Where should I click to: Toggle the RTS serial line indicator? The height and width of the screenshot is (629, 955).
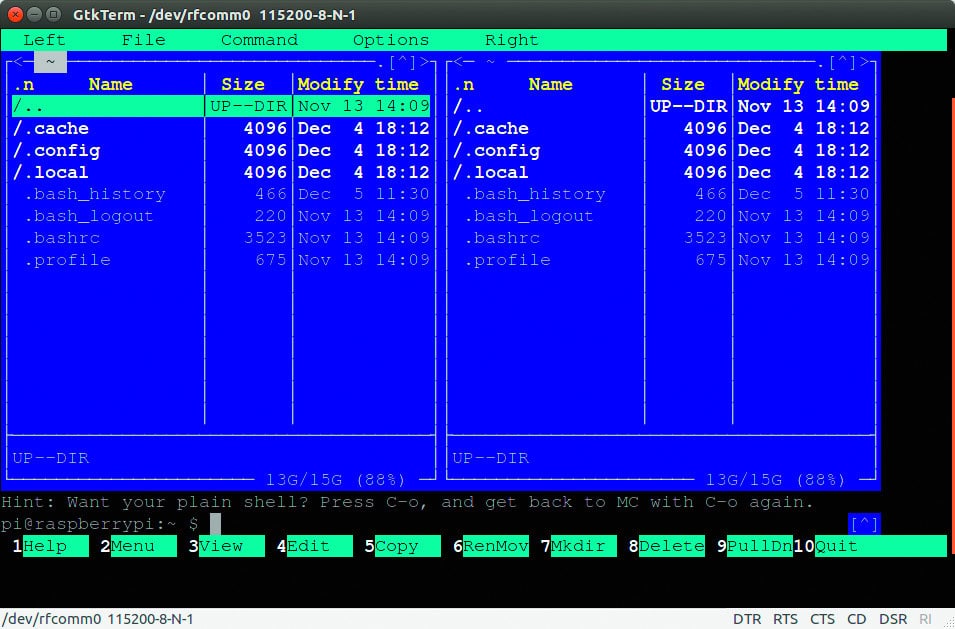tap(785, 619)
